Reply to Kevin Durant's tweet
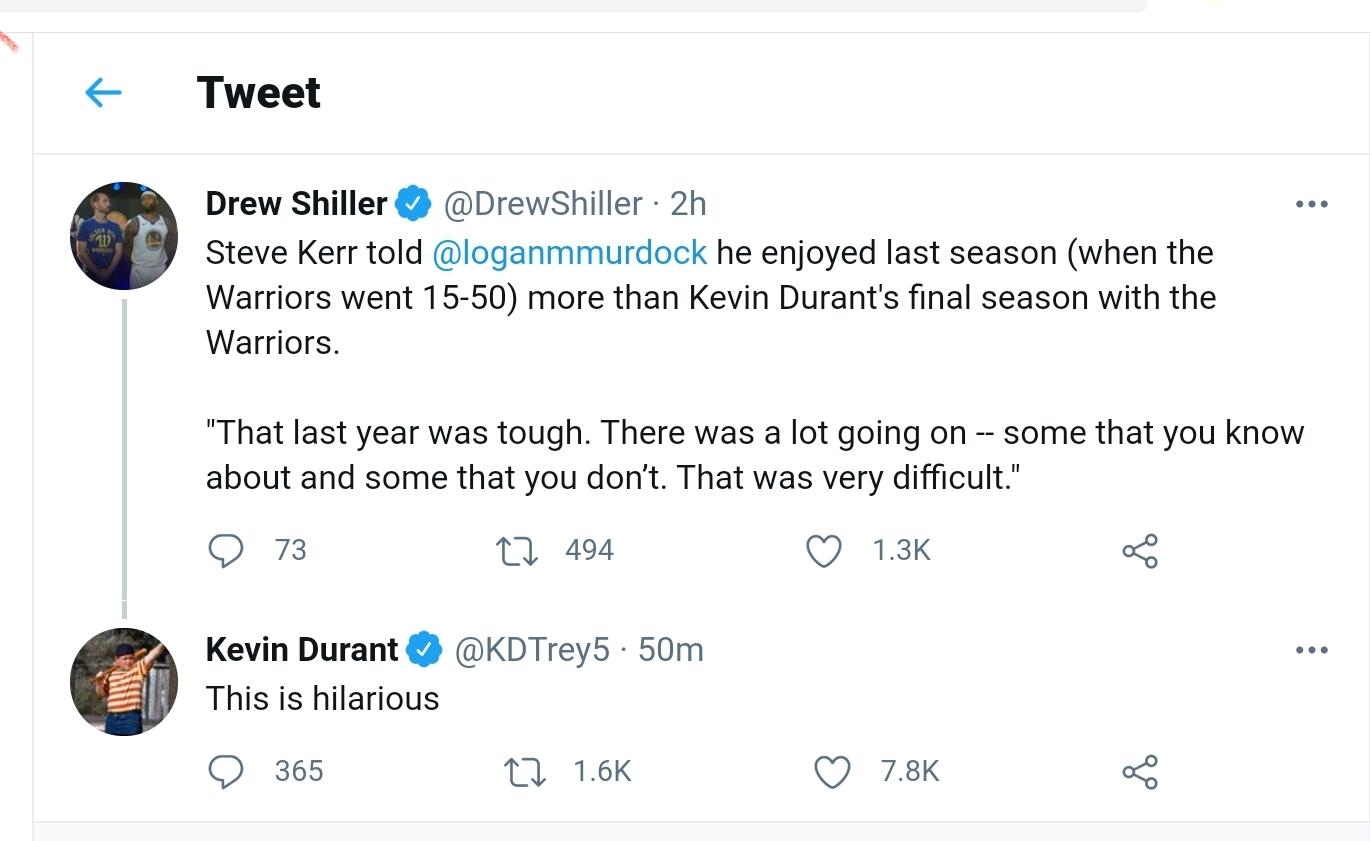The height and width of the screenshot is (841, 1370). pos(226,771)
